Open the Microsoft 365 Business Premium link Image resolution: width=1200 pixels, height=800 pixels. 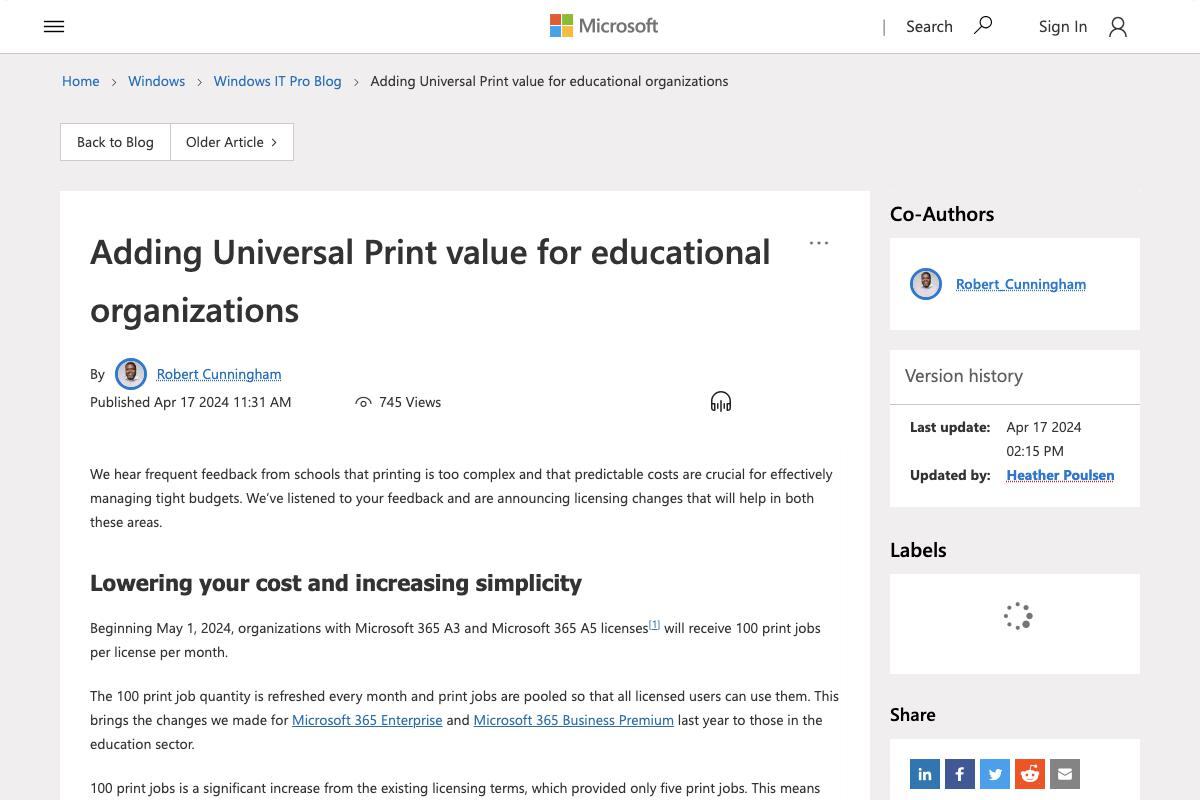(x=573, y=720)
